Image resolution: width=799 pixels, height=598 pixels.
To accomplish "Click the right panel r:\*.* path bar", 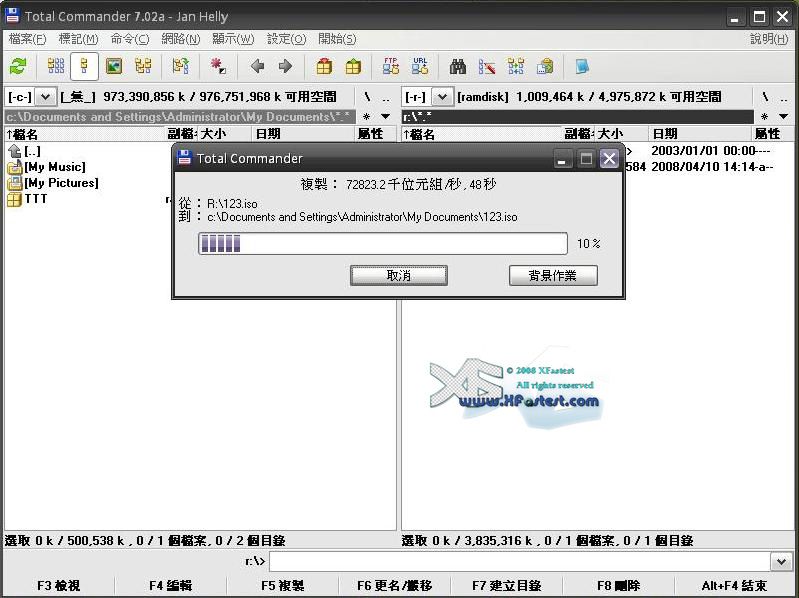I will click(577, 117).
